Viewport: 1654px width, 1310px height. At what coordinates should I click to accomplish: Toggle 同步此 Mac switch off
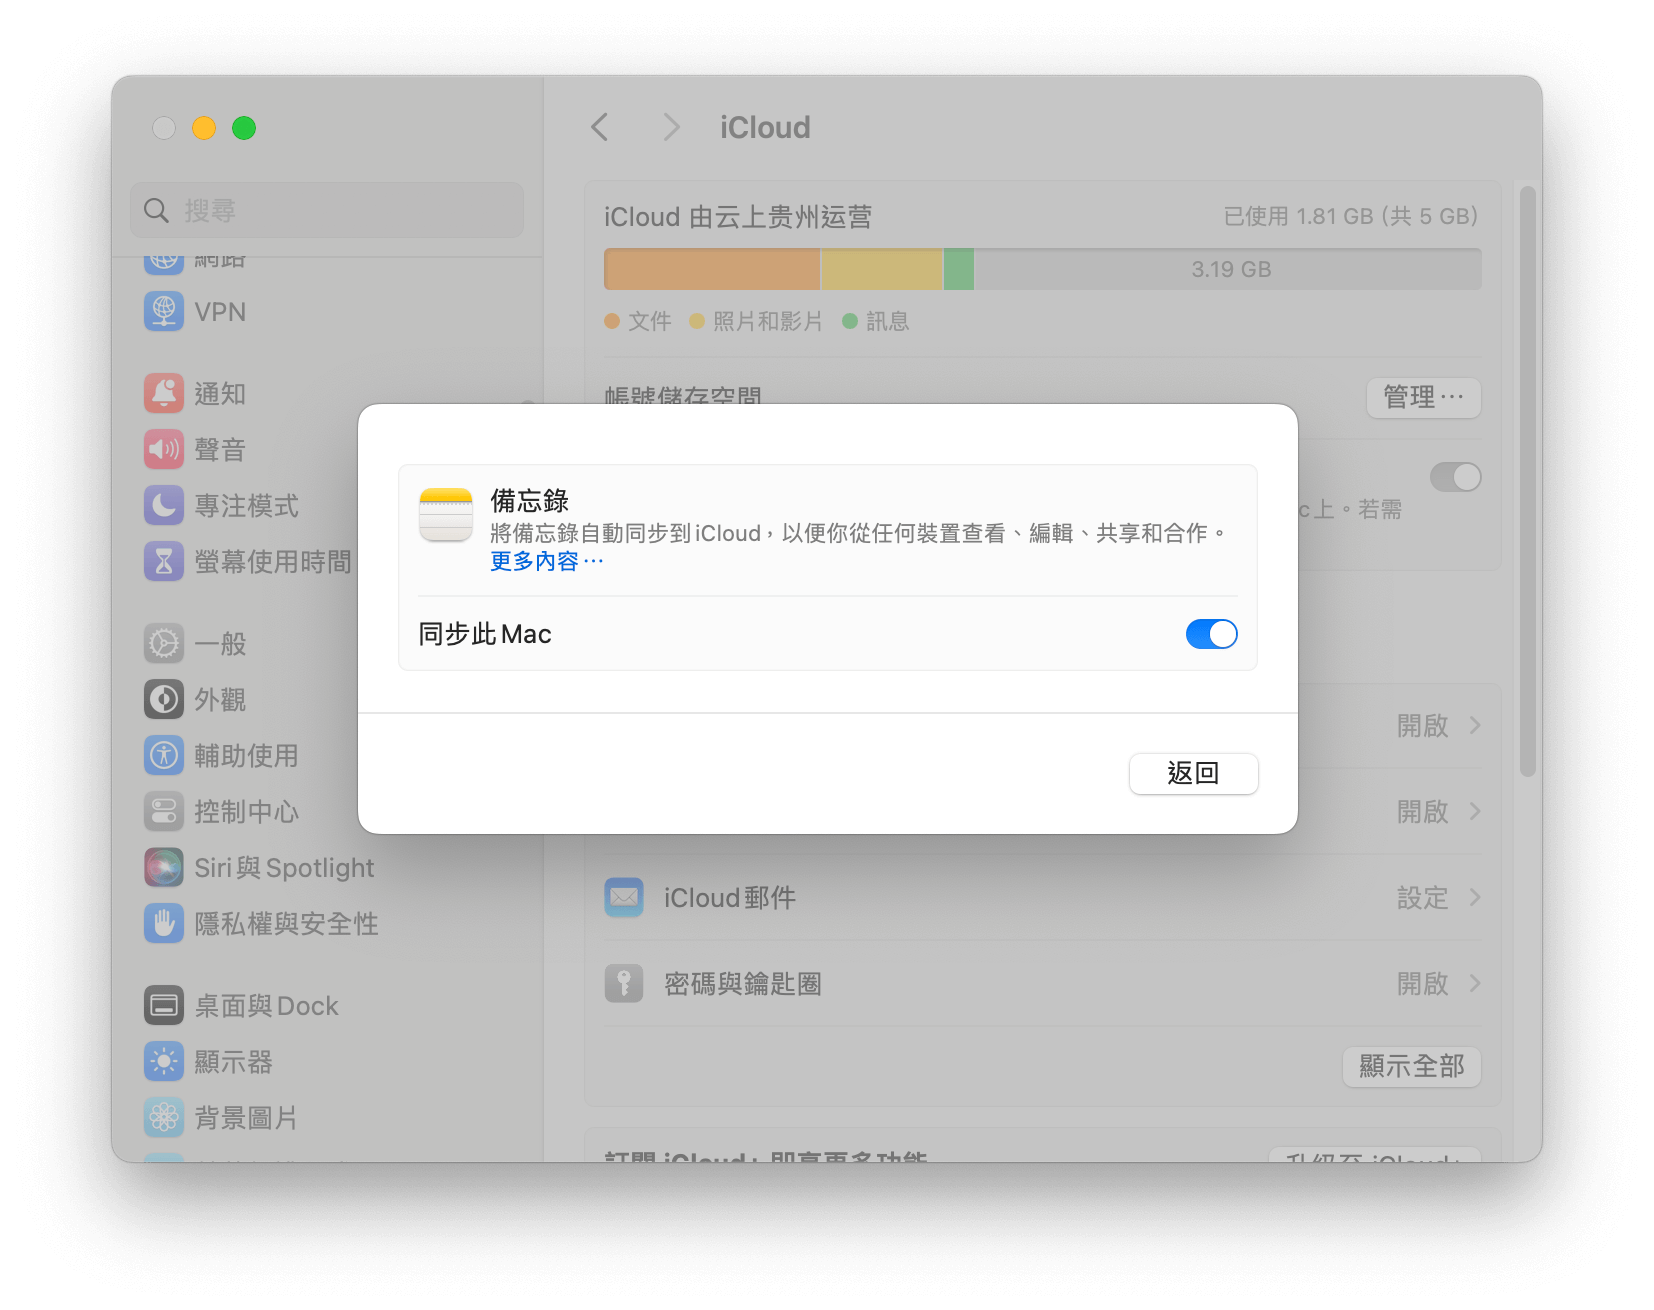click(x=1212, y=634)
